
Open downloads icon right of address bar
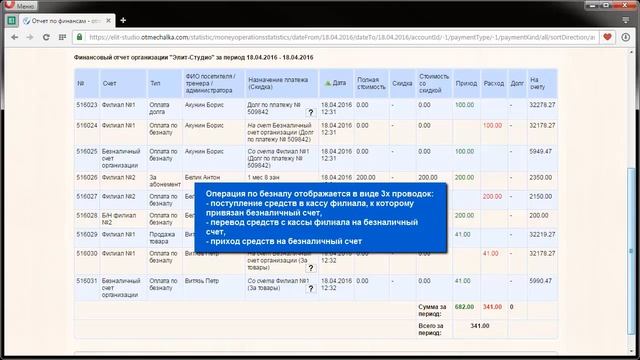click(626, 37)
